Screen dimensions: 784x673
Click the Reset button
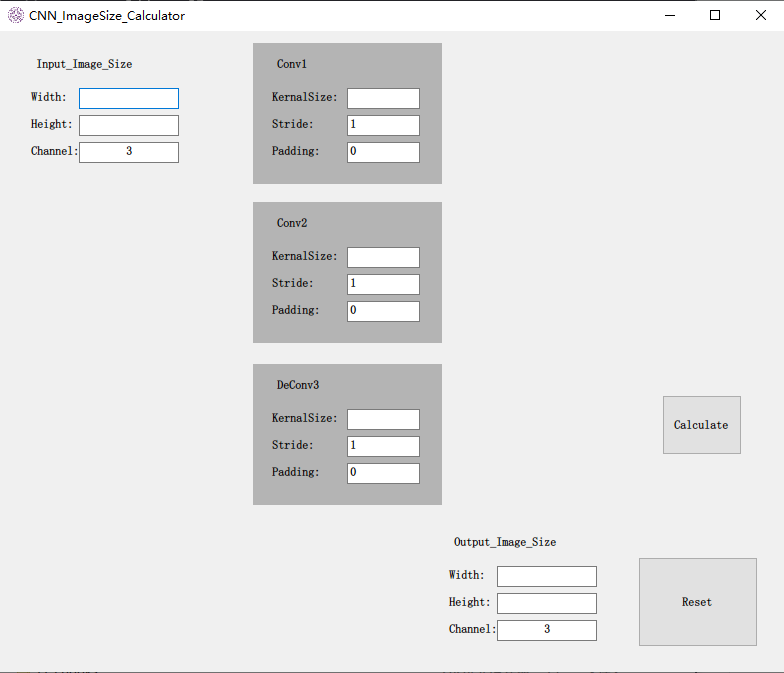point(698,602)
